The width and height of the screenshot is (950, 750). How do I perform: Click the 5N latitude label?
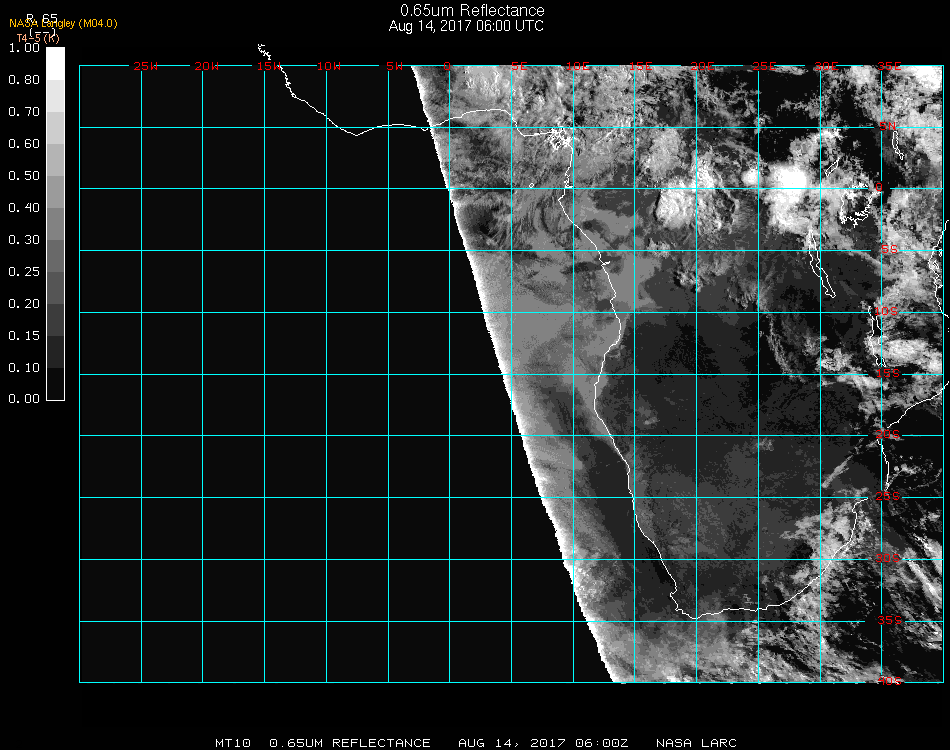(888, 126)
